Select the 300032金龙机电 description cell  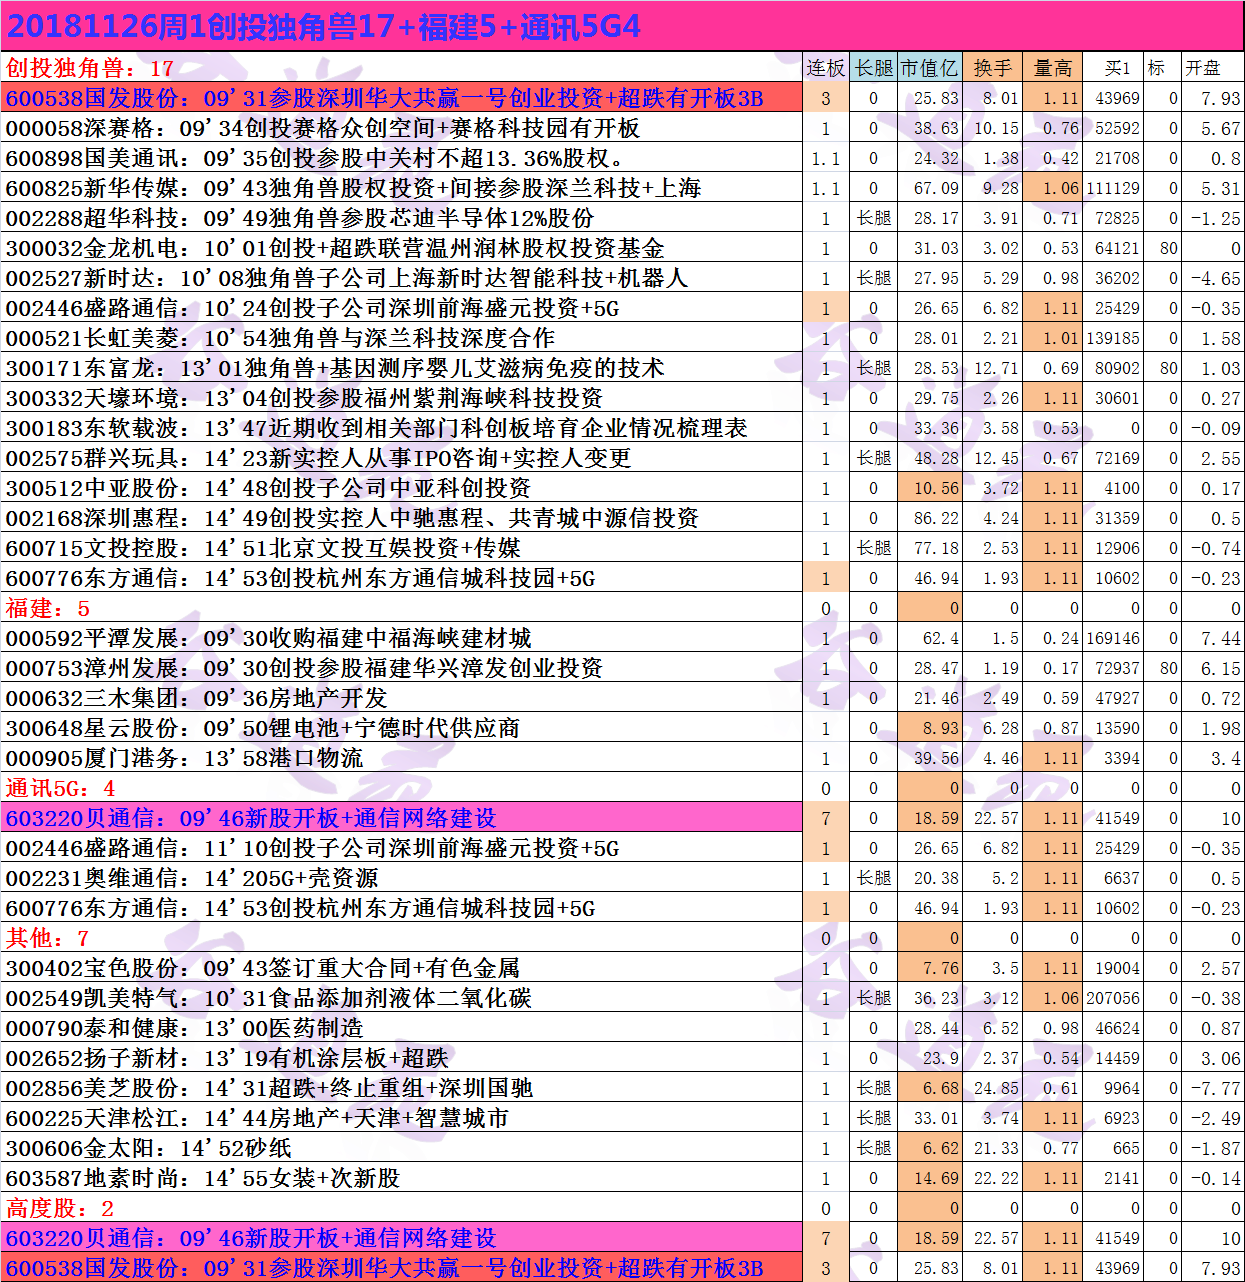(402, 248)
